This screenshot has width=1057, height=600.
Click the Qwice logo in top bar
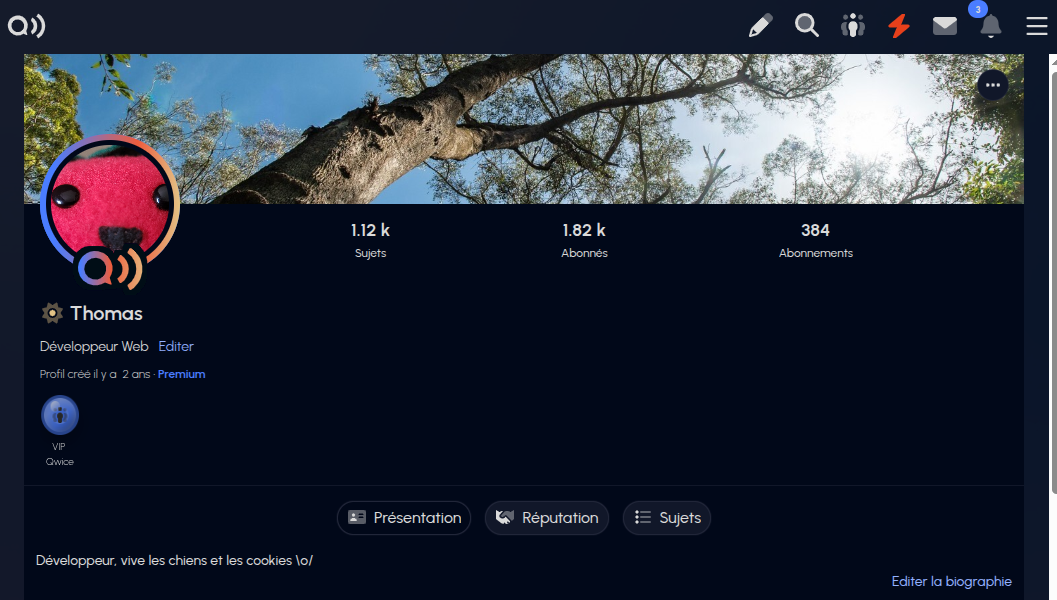pyautogui.click(x=27, y=26)
